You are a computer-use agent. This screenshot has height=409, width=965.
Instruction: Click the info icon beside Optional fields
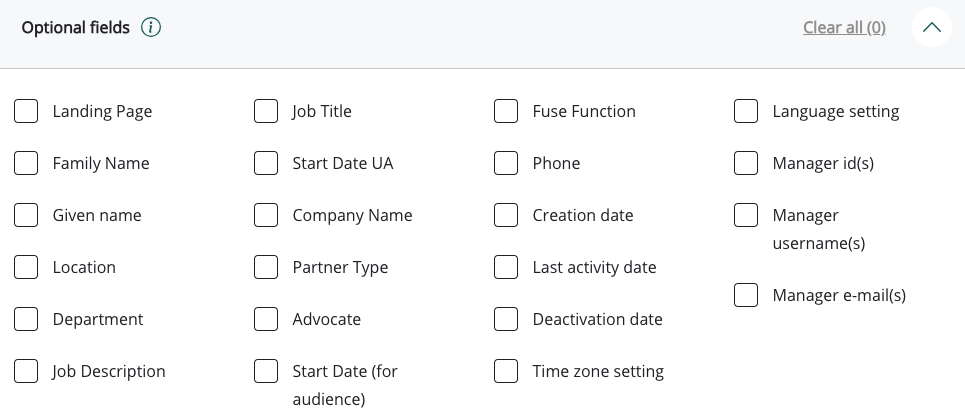pos(151,28)
